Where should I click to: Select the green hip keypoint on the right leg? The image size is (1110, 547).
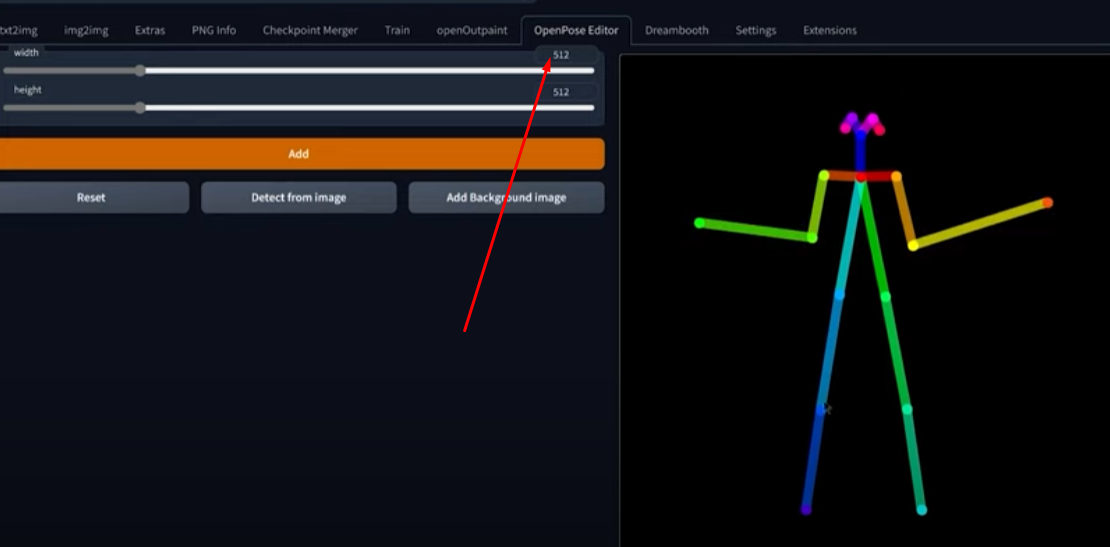pos(885,296)
